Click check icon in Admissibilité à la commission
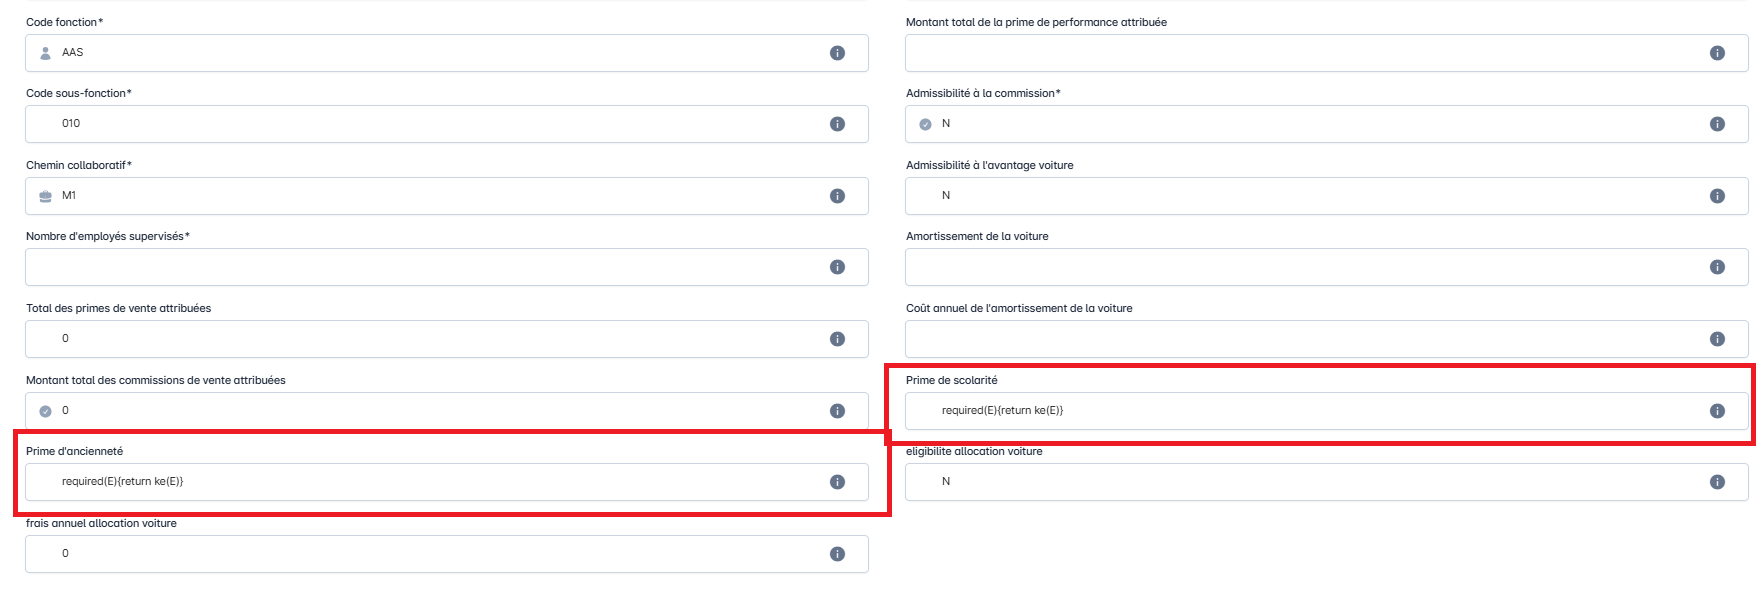Image resolution: width=1764 pixels, height=611 pixels. pos(925,124)
